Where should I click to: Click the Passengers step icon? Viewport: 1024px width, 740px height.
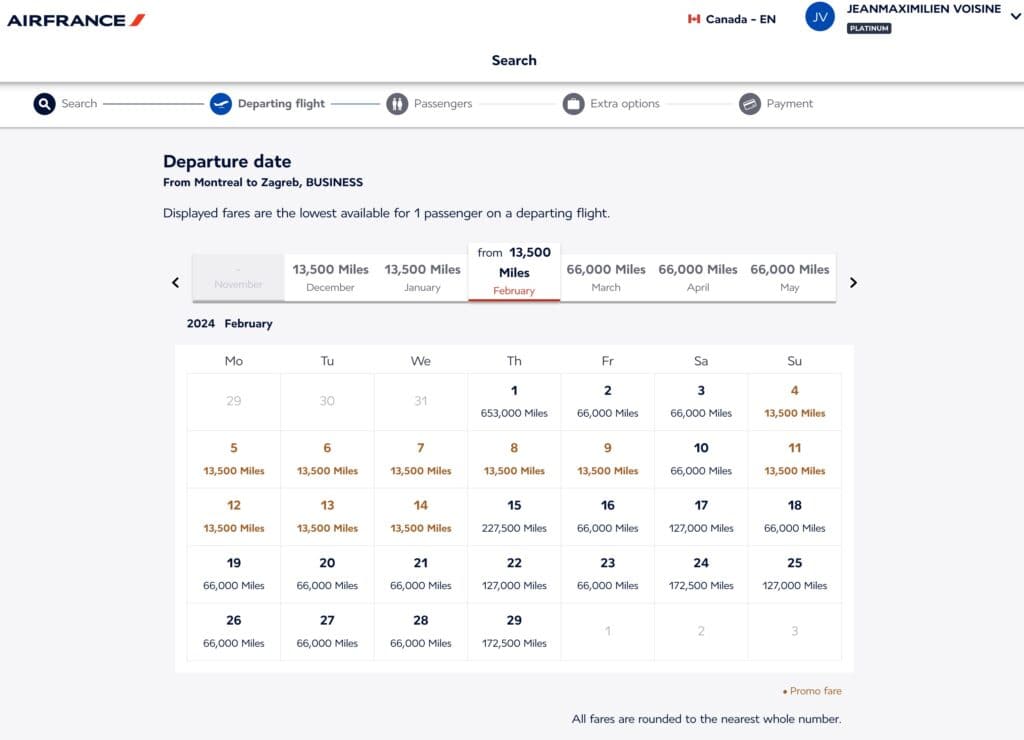tap(397, 104)
